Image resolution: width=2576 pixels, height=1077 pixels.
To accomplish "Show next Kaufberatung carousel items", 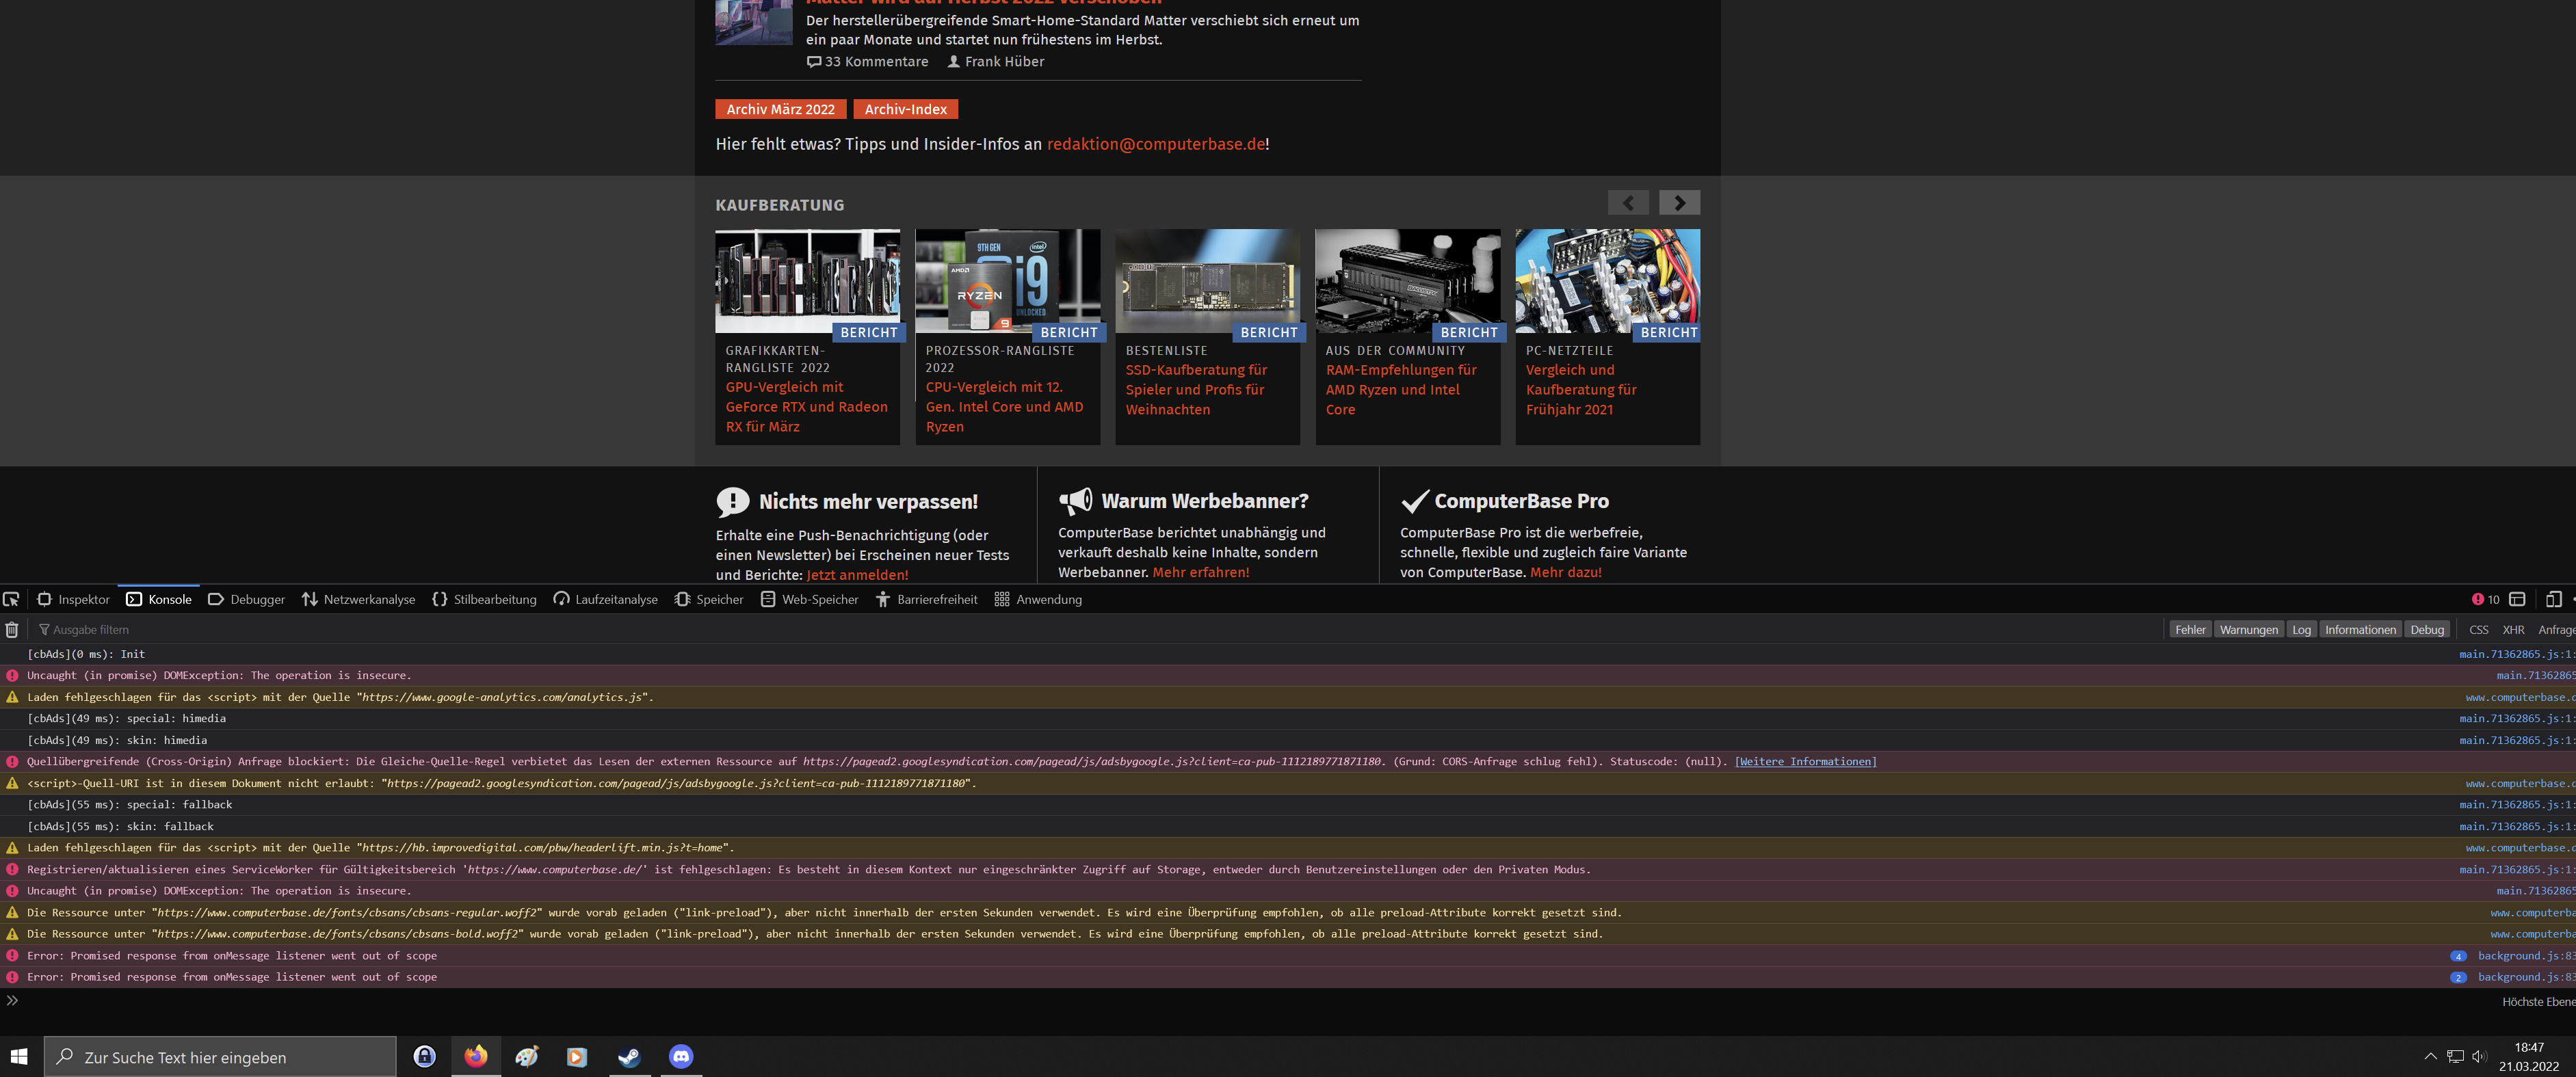I will pyautogui.click(x=1679, y=203).
